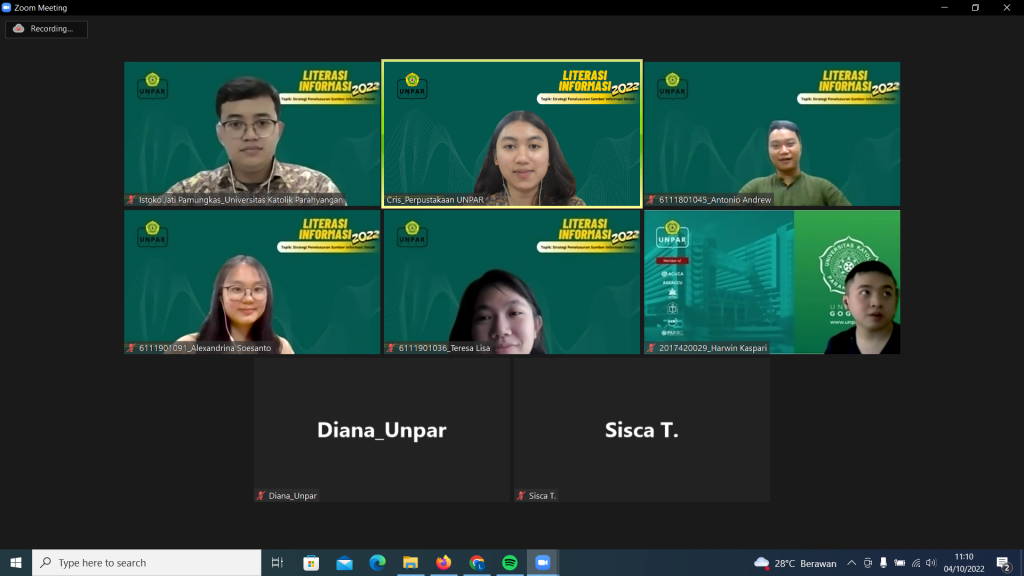Select Cris_Perpustakaan UNPAR video tile

tap(511, 134)
